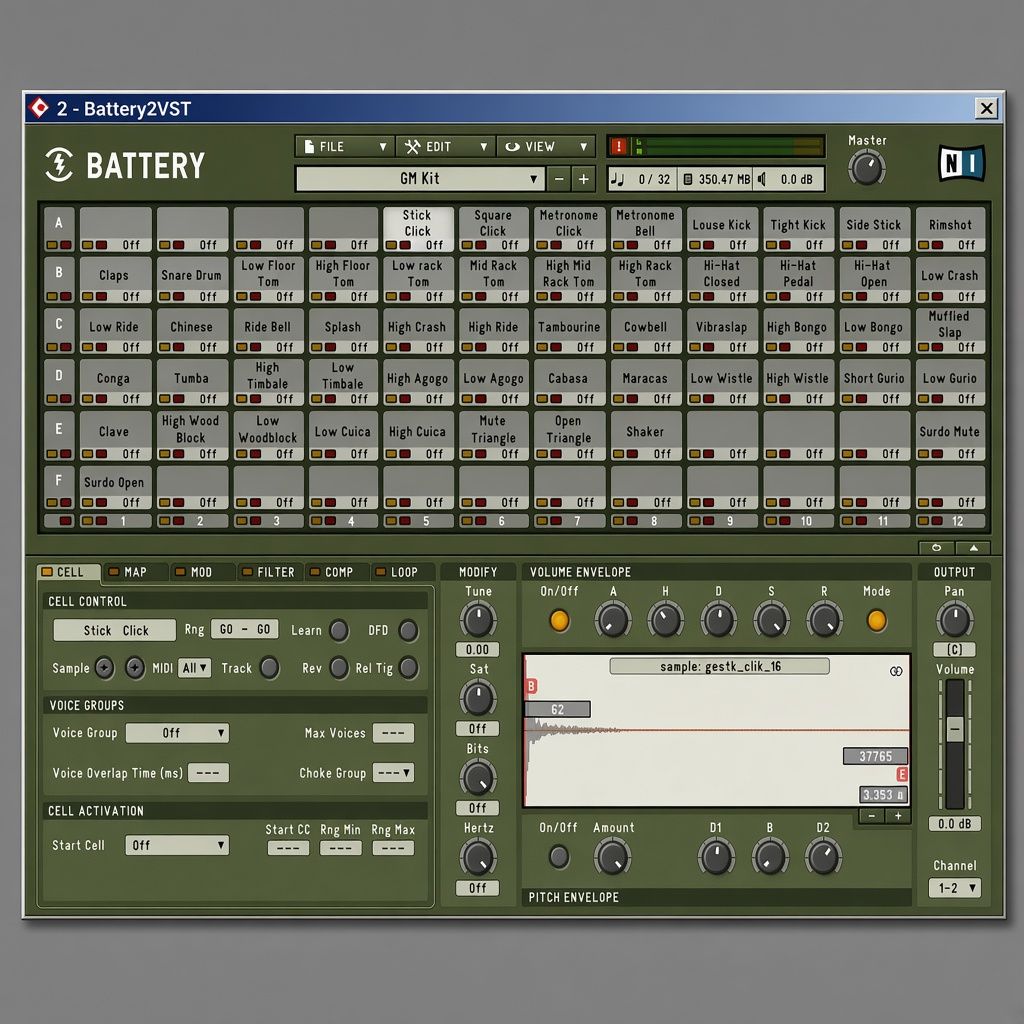The width and height of the screenshot is (1024, 1024).
Task: Click the volume envelope S knob
Action: click(x=771, y=620)
